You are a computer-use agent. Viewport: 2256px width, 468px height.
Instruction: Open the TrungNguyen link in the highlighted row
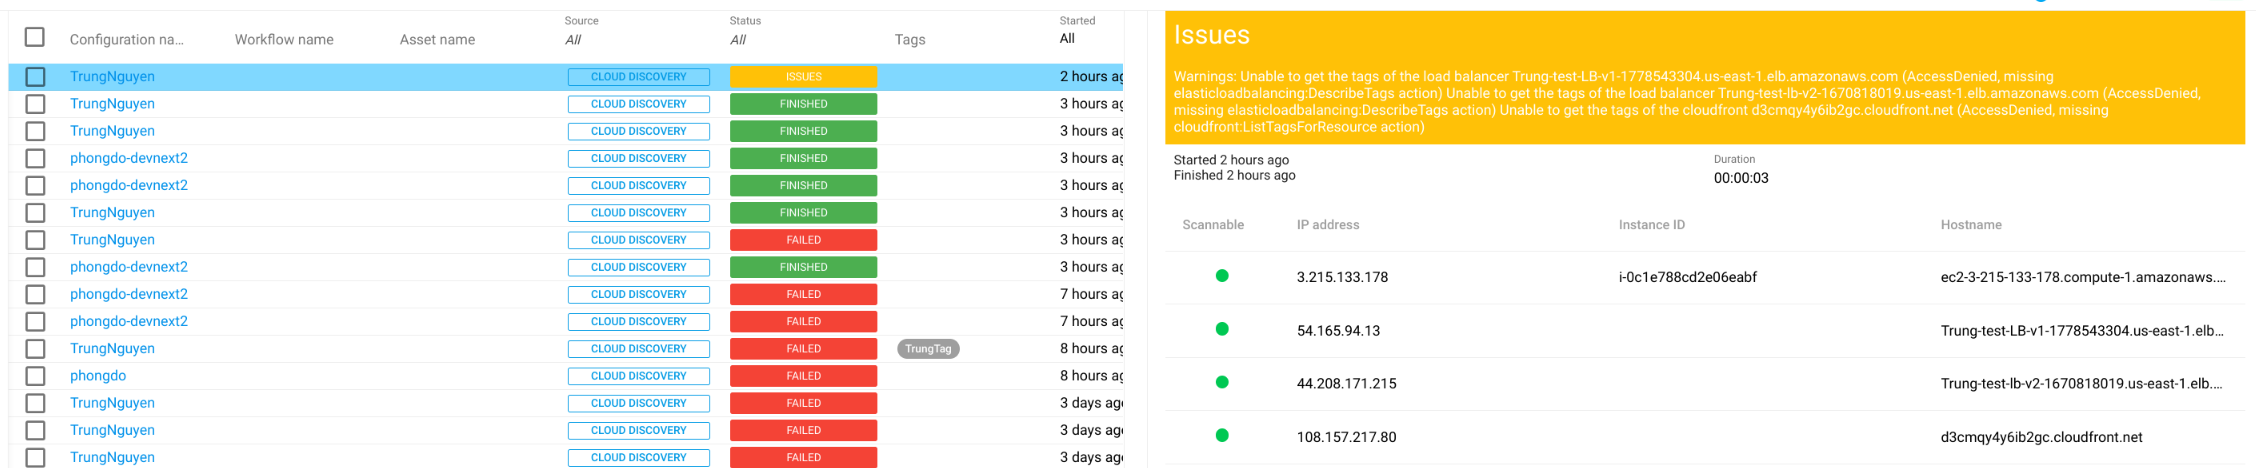point(112,77)
